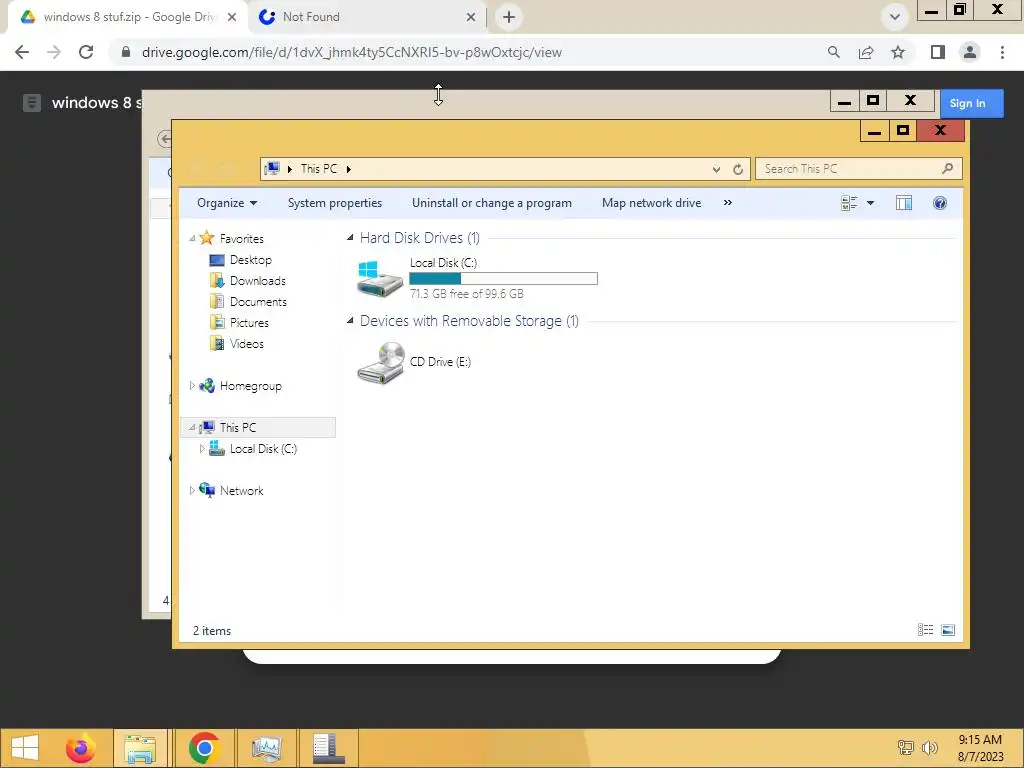Viewport: 1024px width, 768px height.
Task: Bookmark this page with the star icon
Action: click(x=898, y=52)
